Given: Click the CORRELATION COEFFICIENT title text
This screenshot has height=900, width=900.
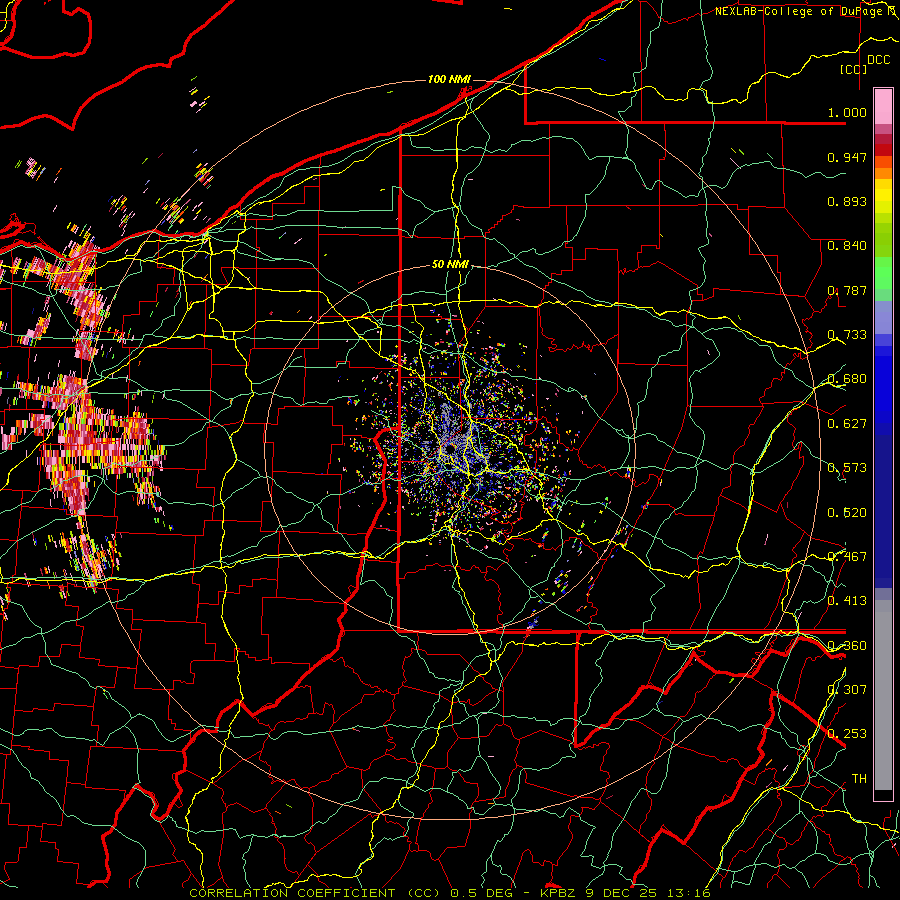Looking at the screenshot, I should [x=292, y=893].
